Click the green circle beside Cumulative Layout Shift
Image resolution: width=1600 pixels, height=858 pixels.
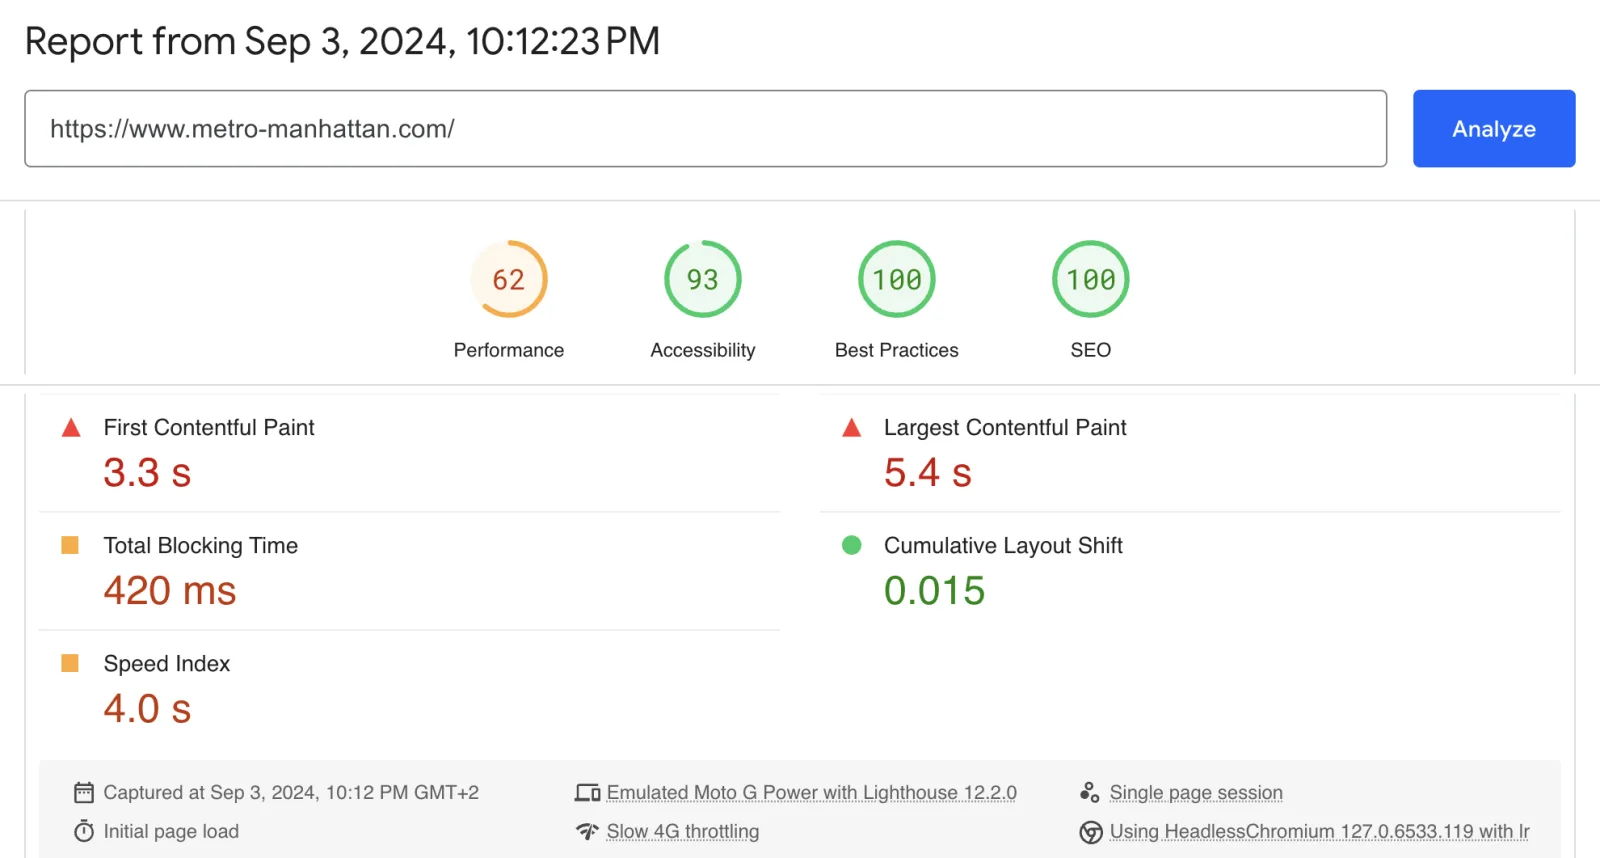(x=851, y=545)
